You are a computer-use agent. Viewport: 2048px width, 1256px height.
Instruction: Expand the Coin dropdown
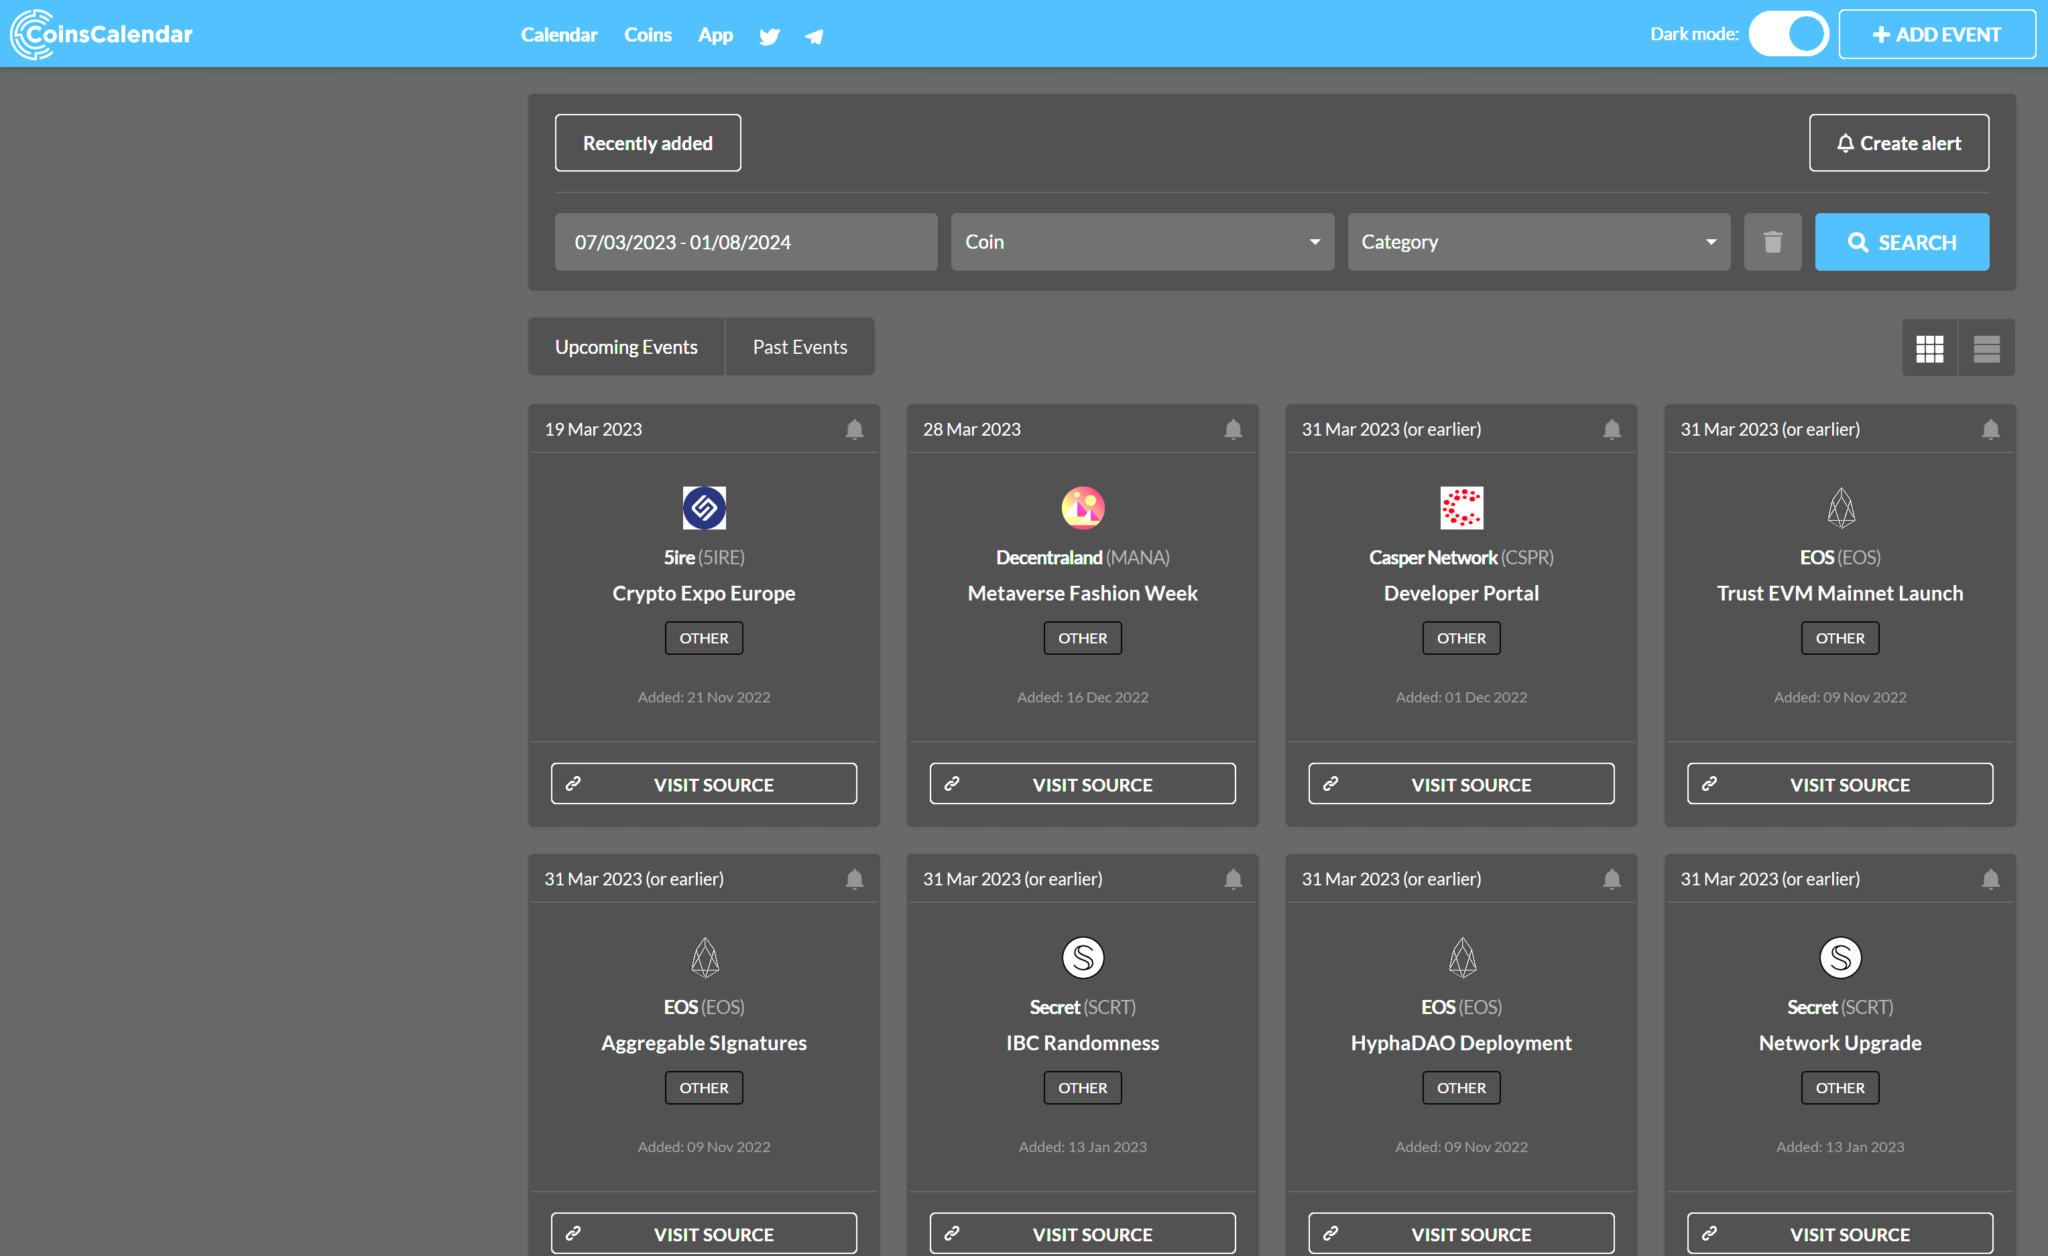coord(1142,242)
